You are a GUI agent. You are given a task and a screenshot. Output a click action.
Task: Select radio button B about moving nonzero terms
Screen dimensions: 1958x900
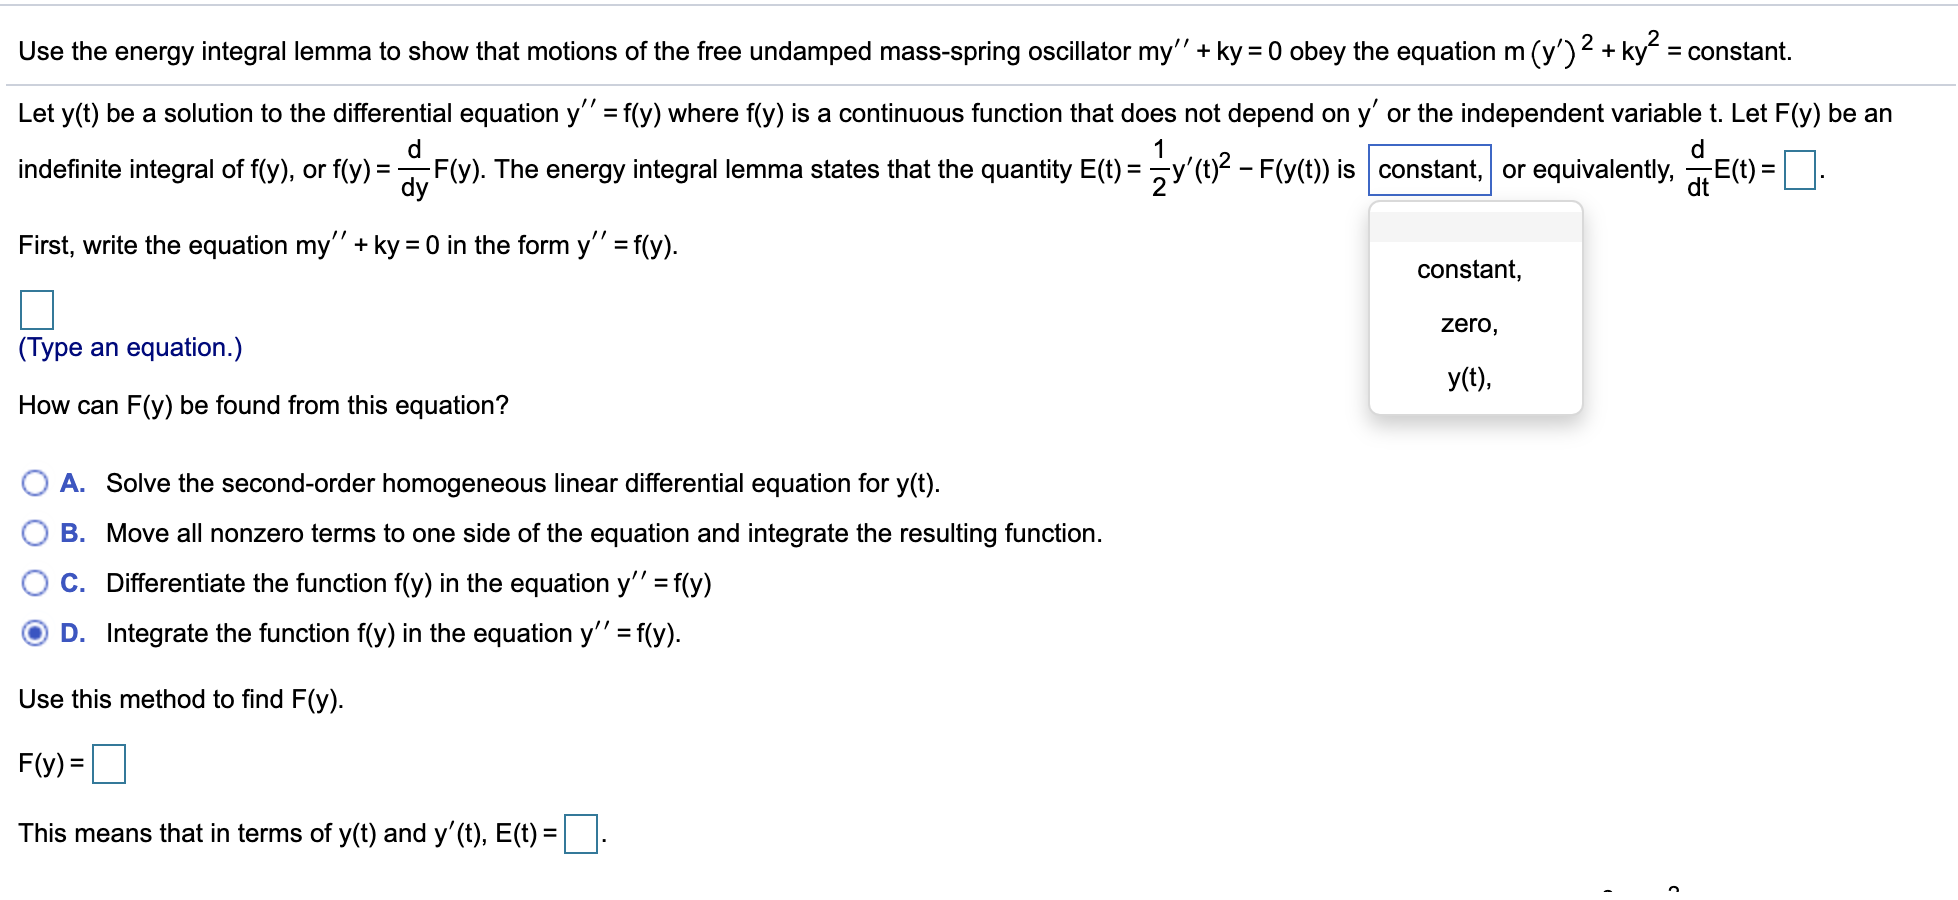35,533
